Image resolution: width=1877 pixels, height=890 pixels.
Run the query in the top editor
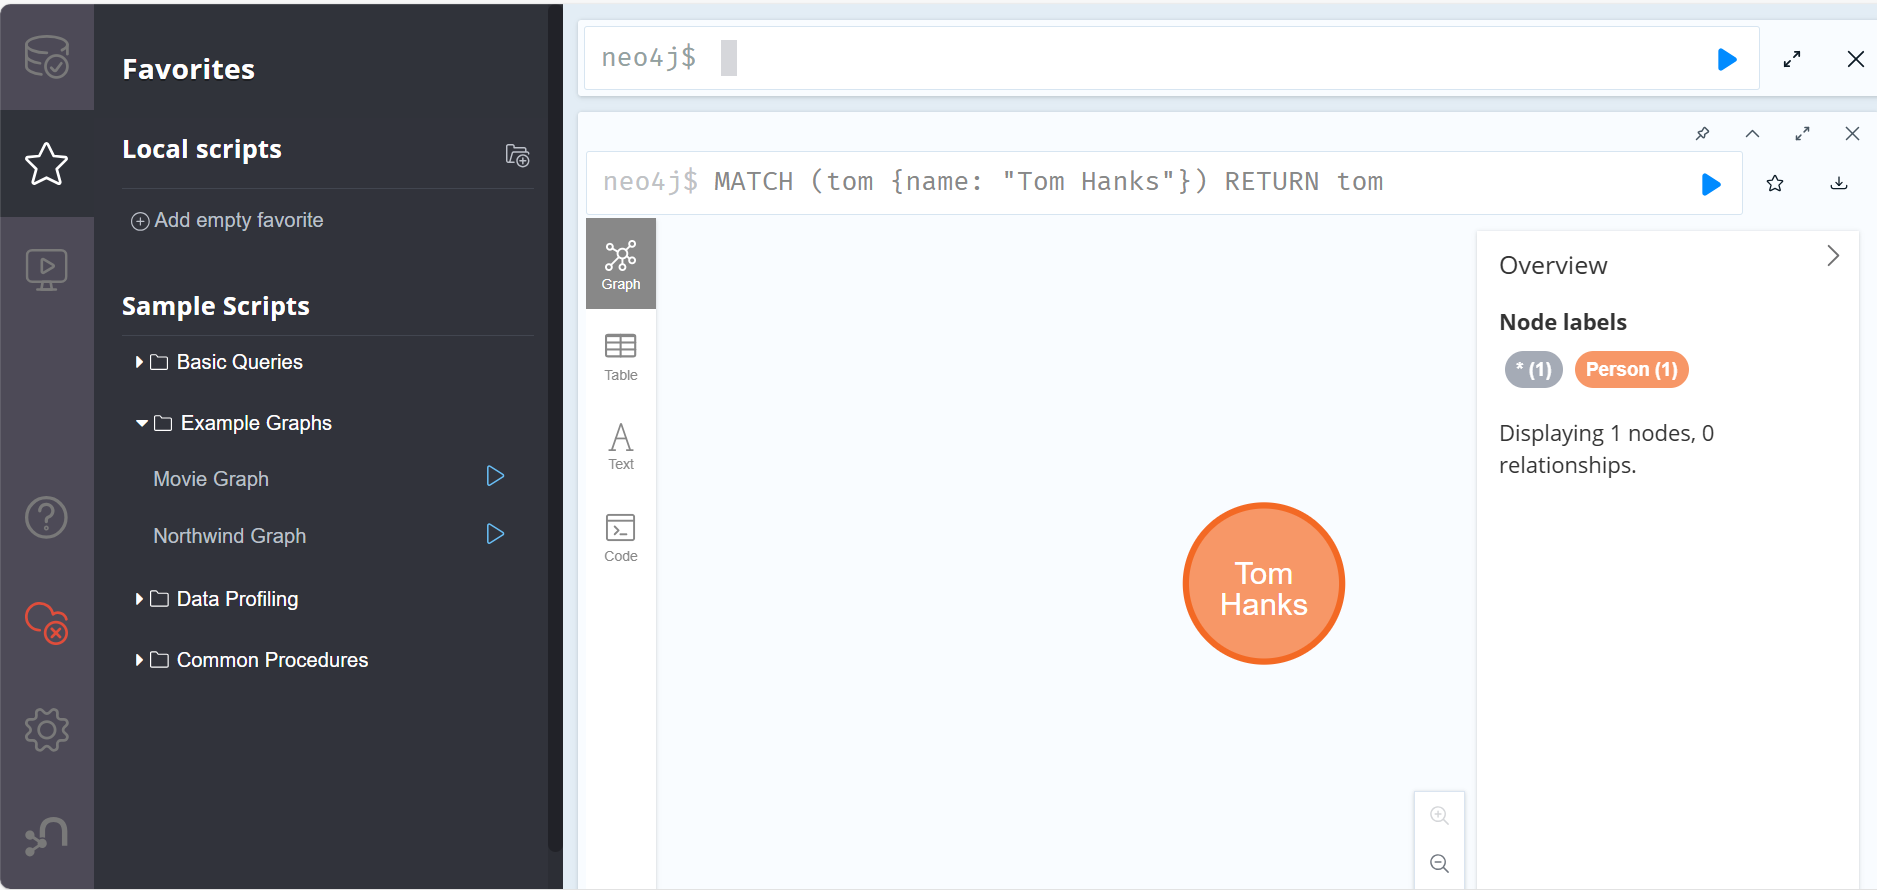pyautogui.click(x=1727, y=60)
